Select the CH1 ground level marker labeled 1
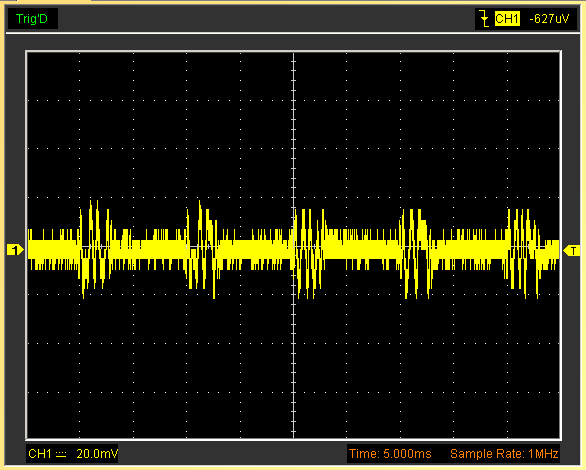 coord(15,250)
